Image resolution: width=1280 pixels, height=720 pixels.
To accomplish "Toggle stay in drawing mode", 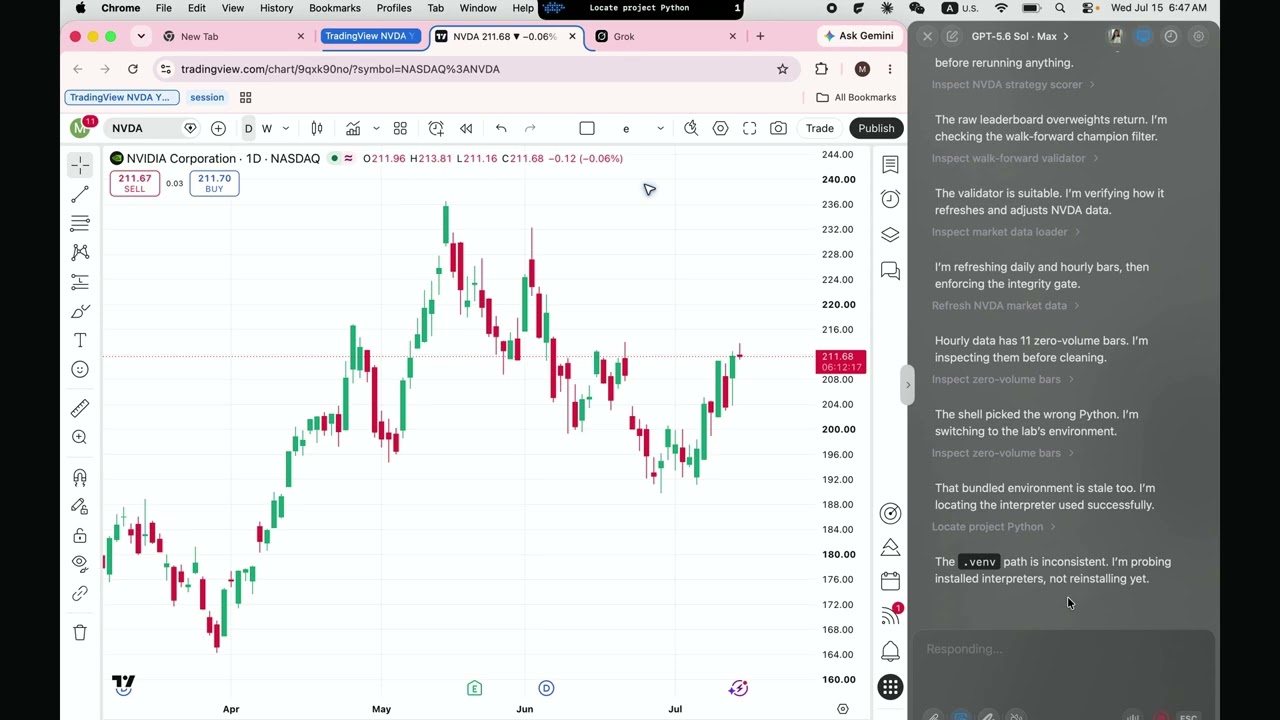I will [x=80, y=507].
